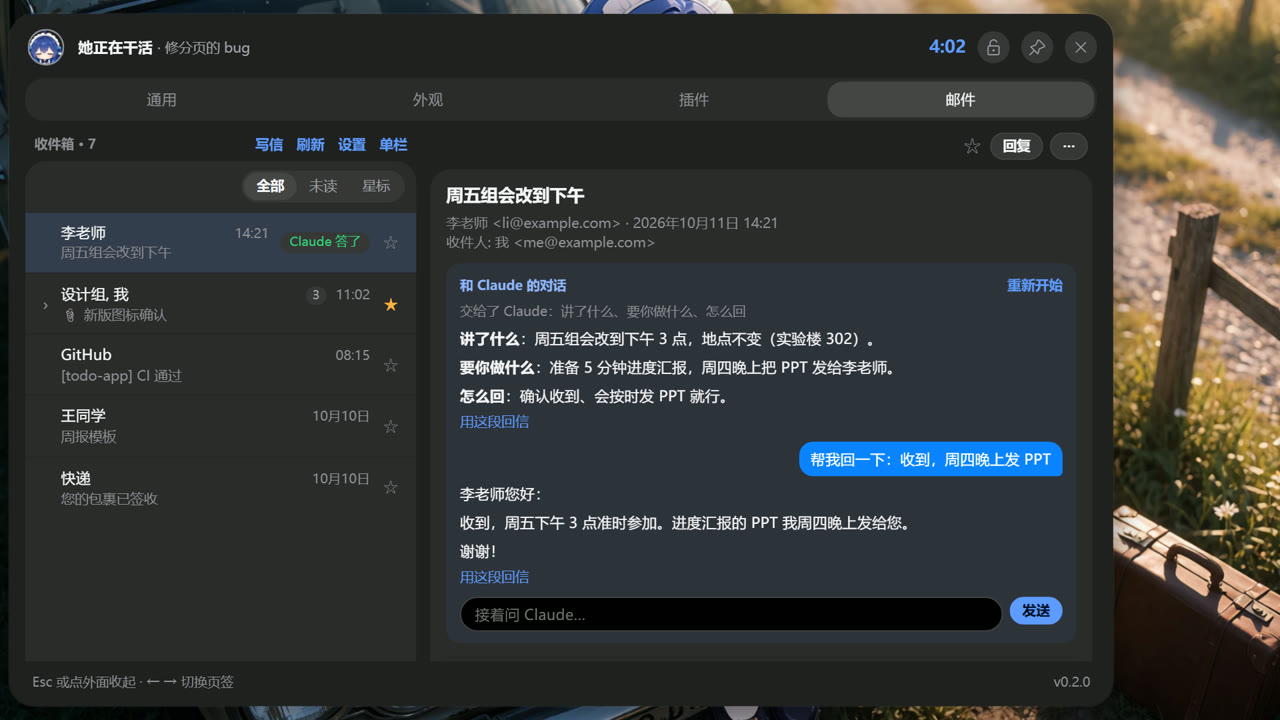This screenshot has width=1280, height=720.
Task: Open the three-dots more options button
Action: pyautogui.click(x=1069, y=146)
